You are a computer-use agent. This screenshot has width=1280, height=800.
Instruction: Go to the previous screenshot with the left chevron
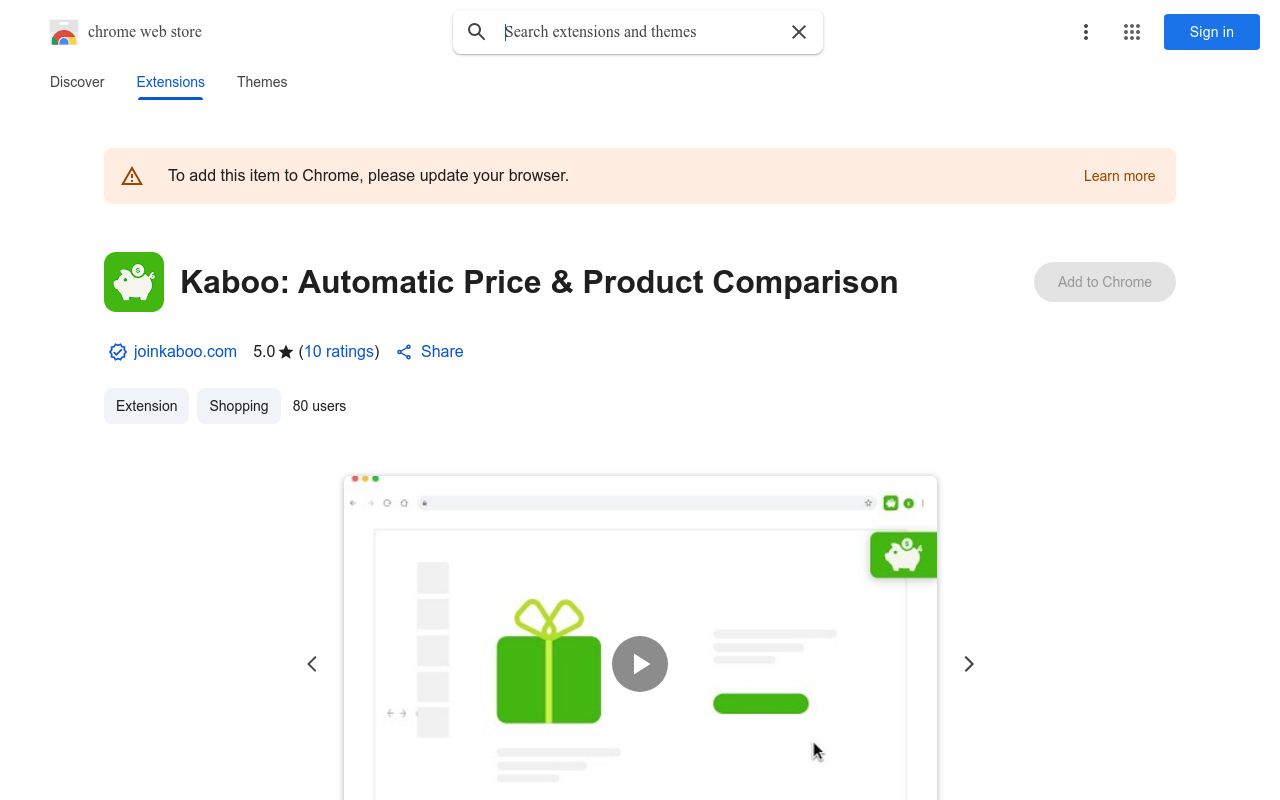point(312,663)
